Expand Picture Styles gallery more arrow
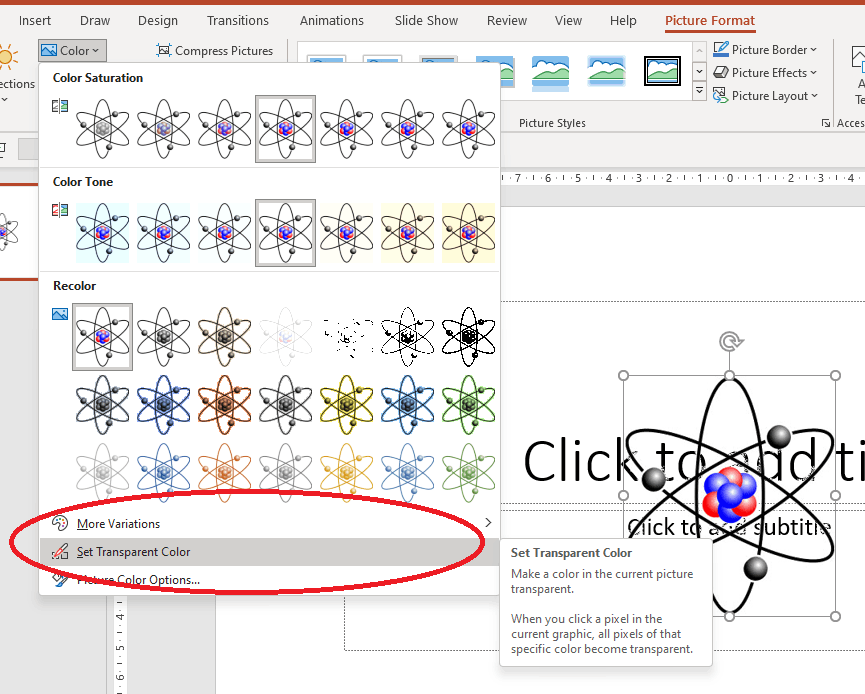Image resolution: width=865 pixels, height=694 pixels. pos(699,90)
